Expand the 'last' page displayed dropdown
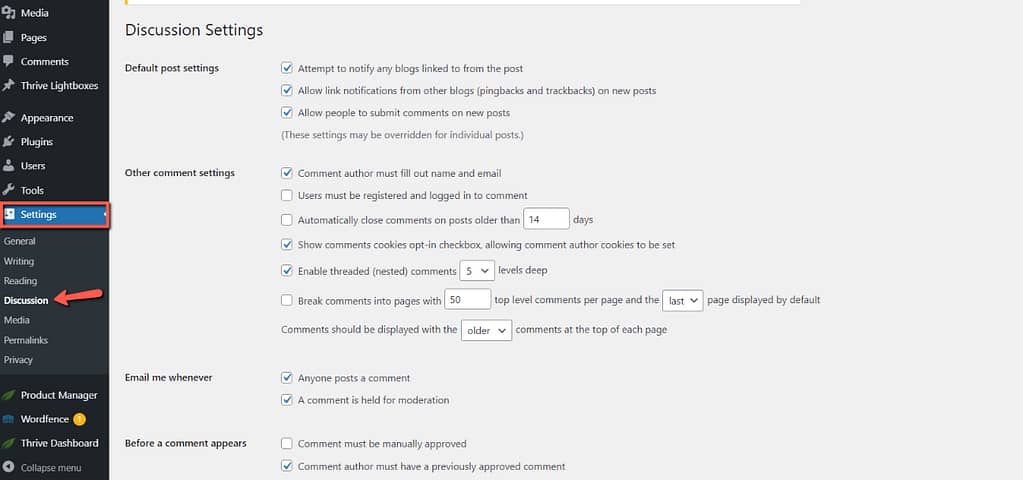Screen dimensions: 1023x480 coord(682,301)
